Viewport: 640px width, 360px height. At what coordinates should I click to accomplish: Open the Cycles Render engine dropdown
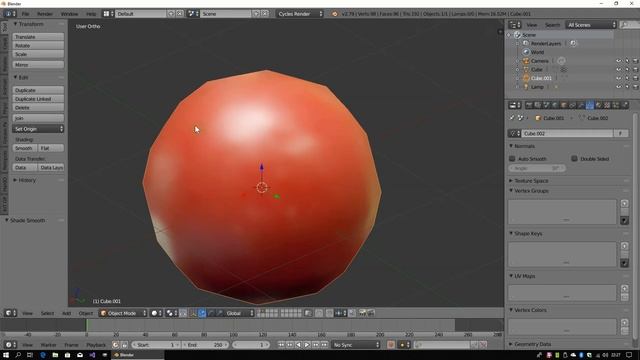pyautogui.click(x=300, y=13)
